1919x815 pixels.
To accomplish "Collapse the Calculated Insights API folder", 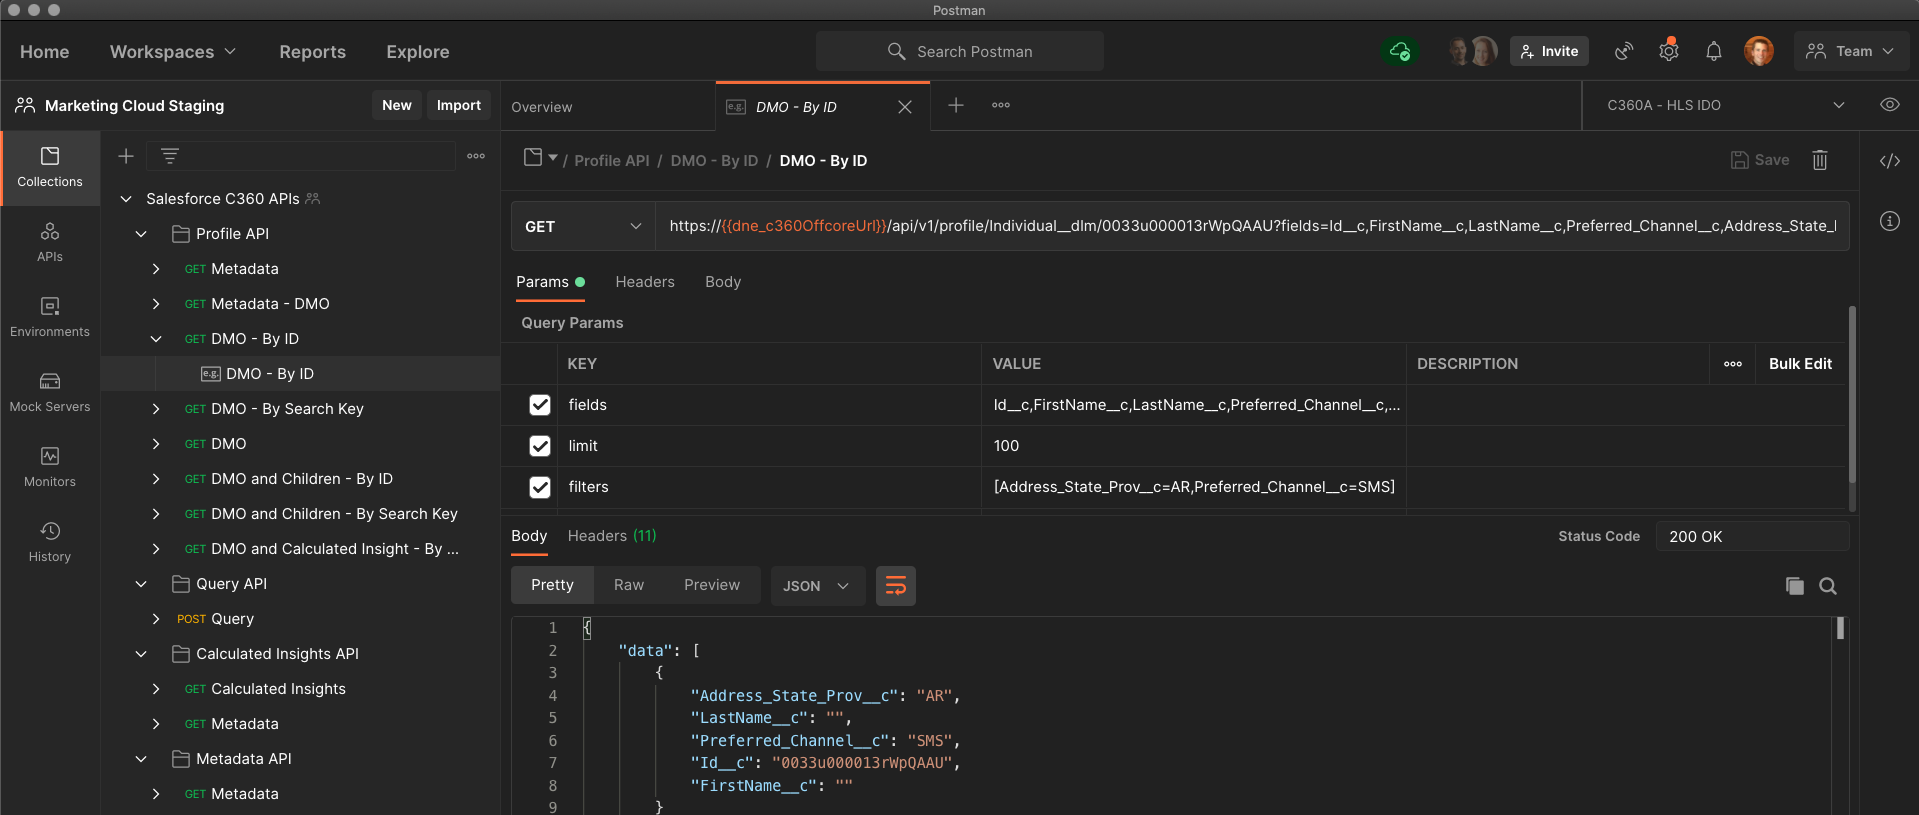I will (141, 654).
